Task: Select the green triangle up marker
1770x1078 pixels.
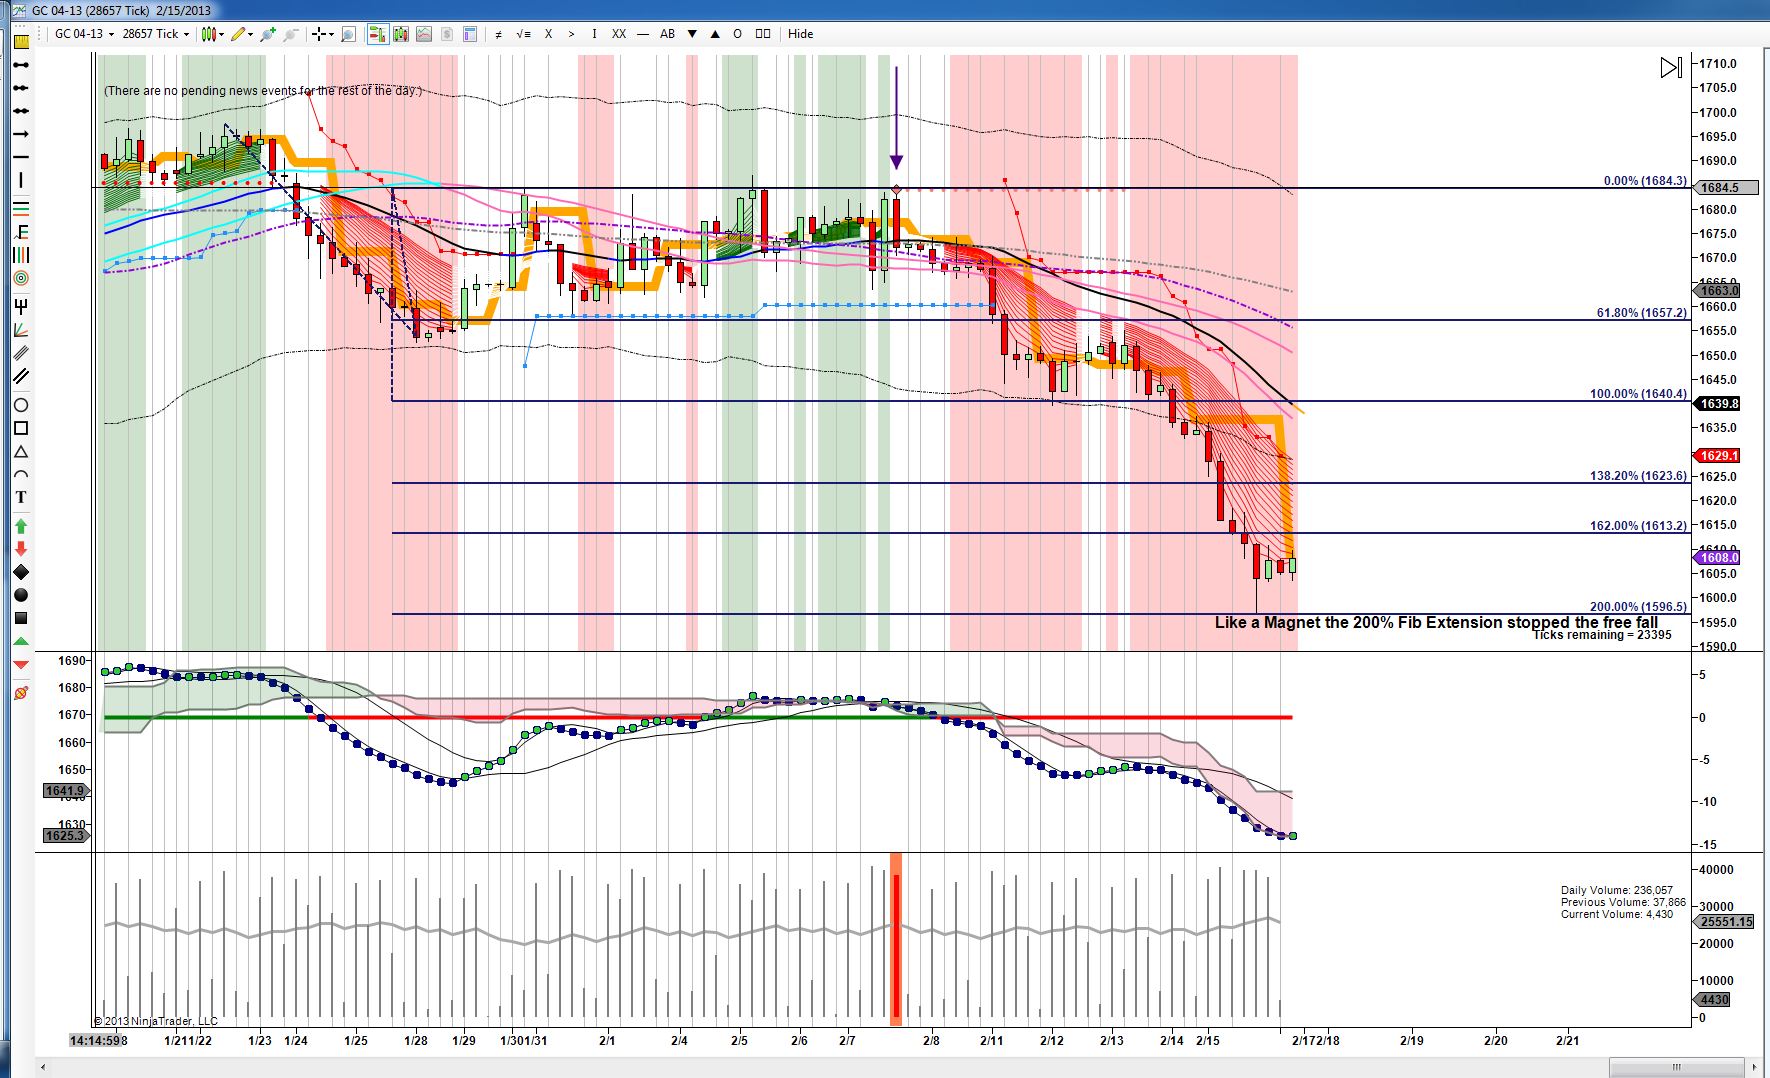Action: coord(19,642)
